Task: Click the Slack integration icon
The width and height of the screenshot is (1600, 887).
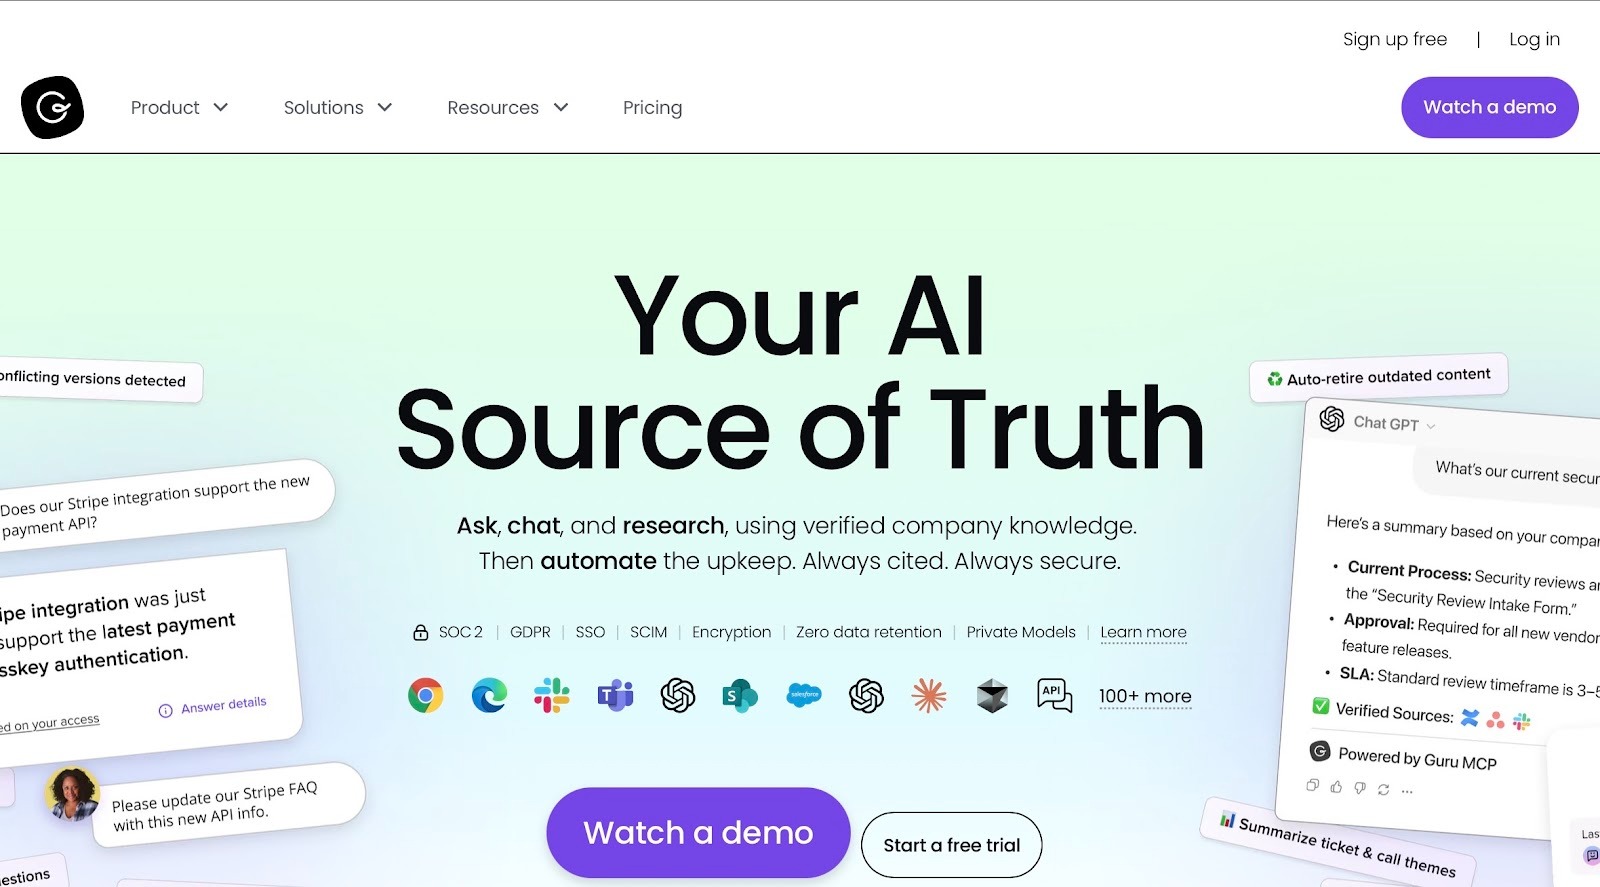Action: 552,695
